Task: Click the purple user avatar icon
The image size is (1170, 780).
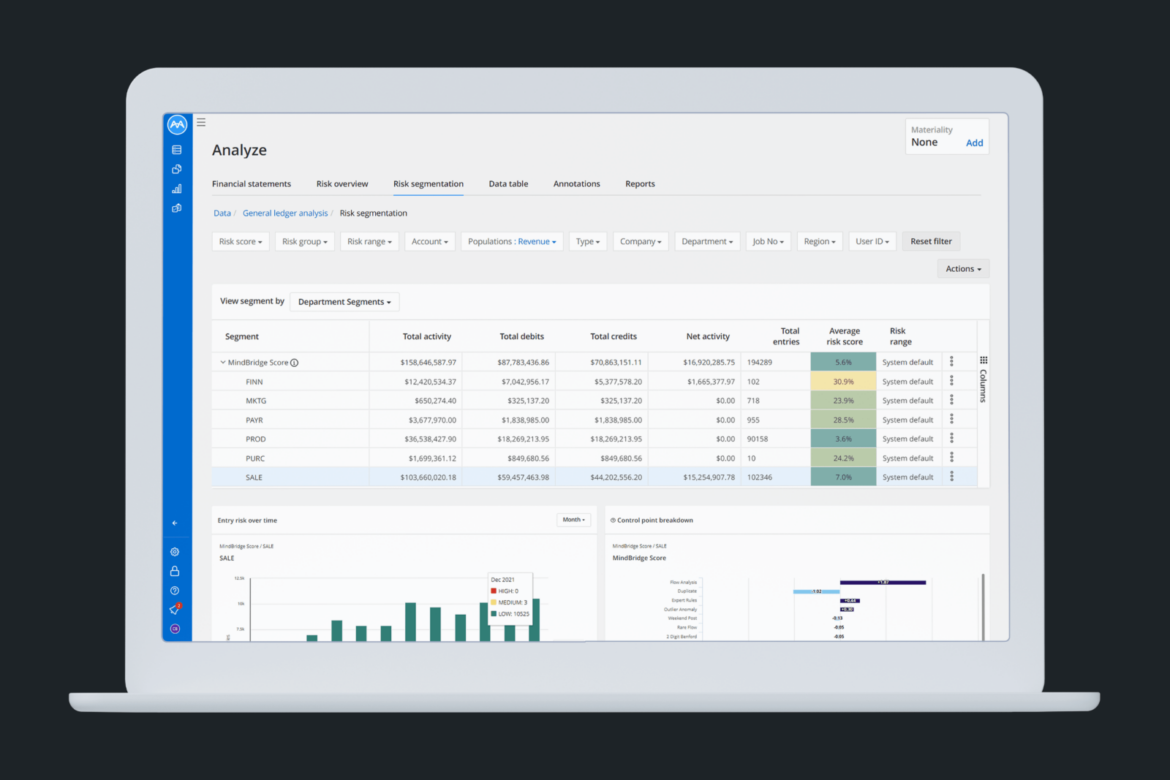Action: pos(175,628)
